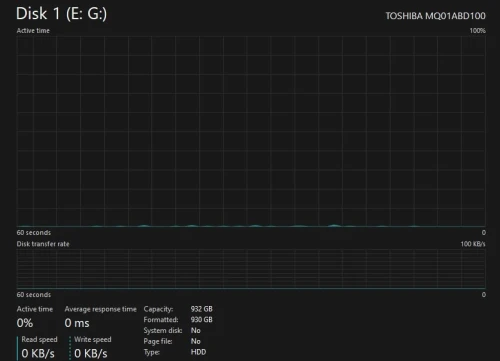Click the 'Page file:' label
500x361 pixels.
coord(158,341)
